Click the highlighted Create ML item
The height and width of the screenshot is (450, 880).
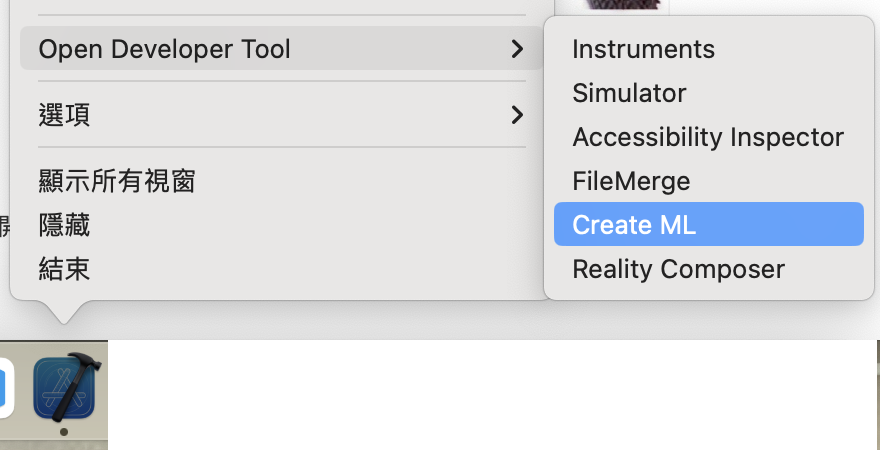(x=634, y=225)
